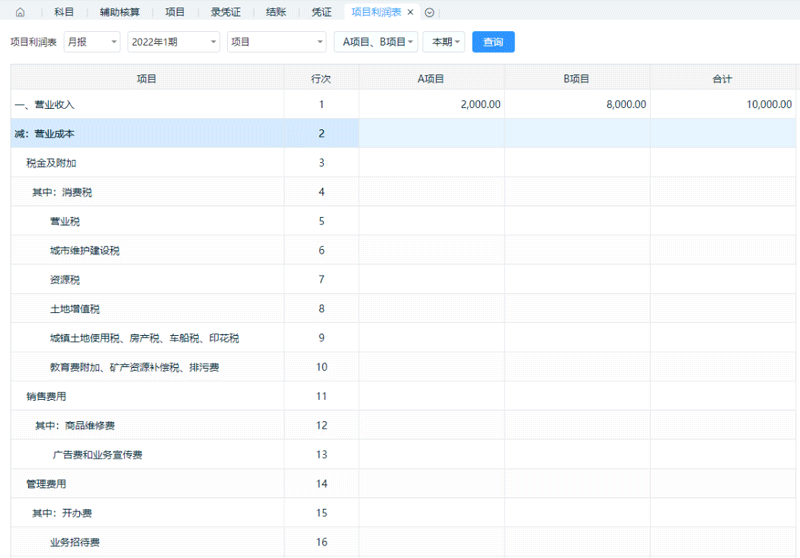Select the 土地增值税 row
Image resolution: width=800 pixels, height=558 pixels.
(x=403, y=309)
